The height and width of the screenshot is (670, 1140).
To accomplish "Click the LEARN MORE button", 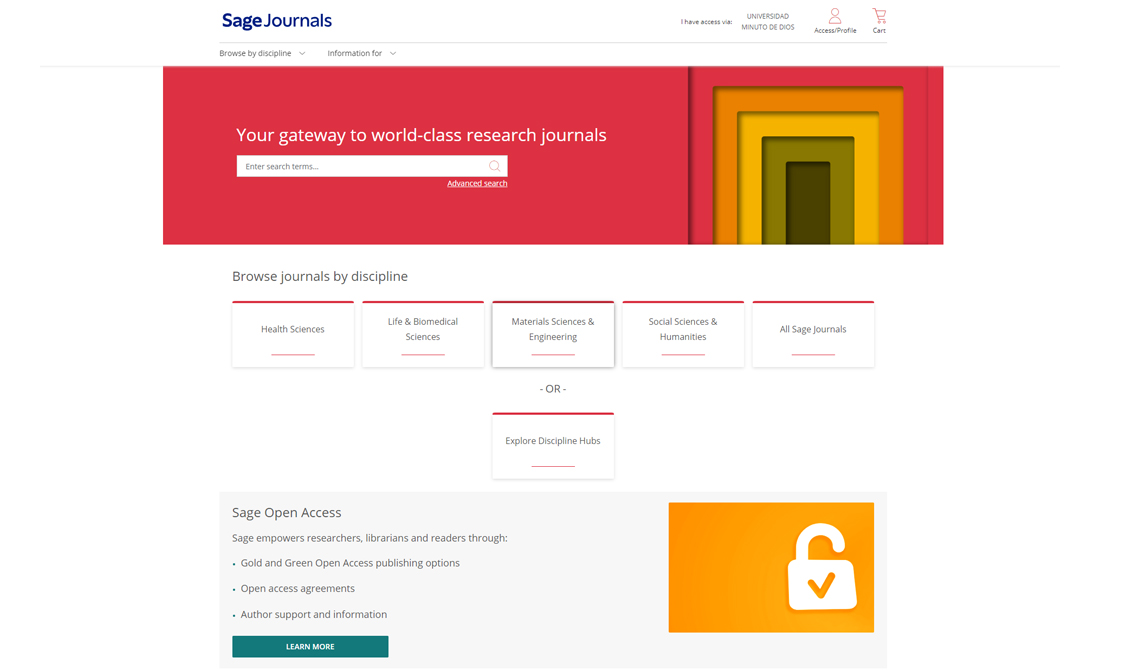I will tap(310, 647).
